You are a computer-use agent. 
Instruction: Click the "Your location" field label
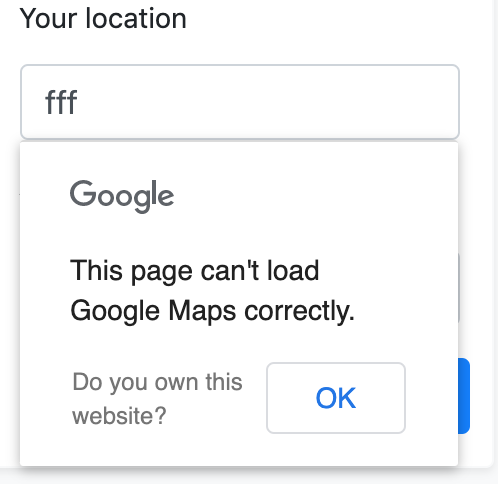(103, 18)
